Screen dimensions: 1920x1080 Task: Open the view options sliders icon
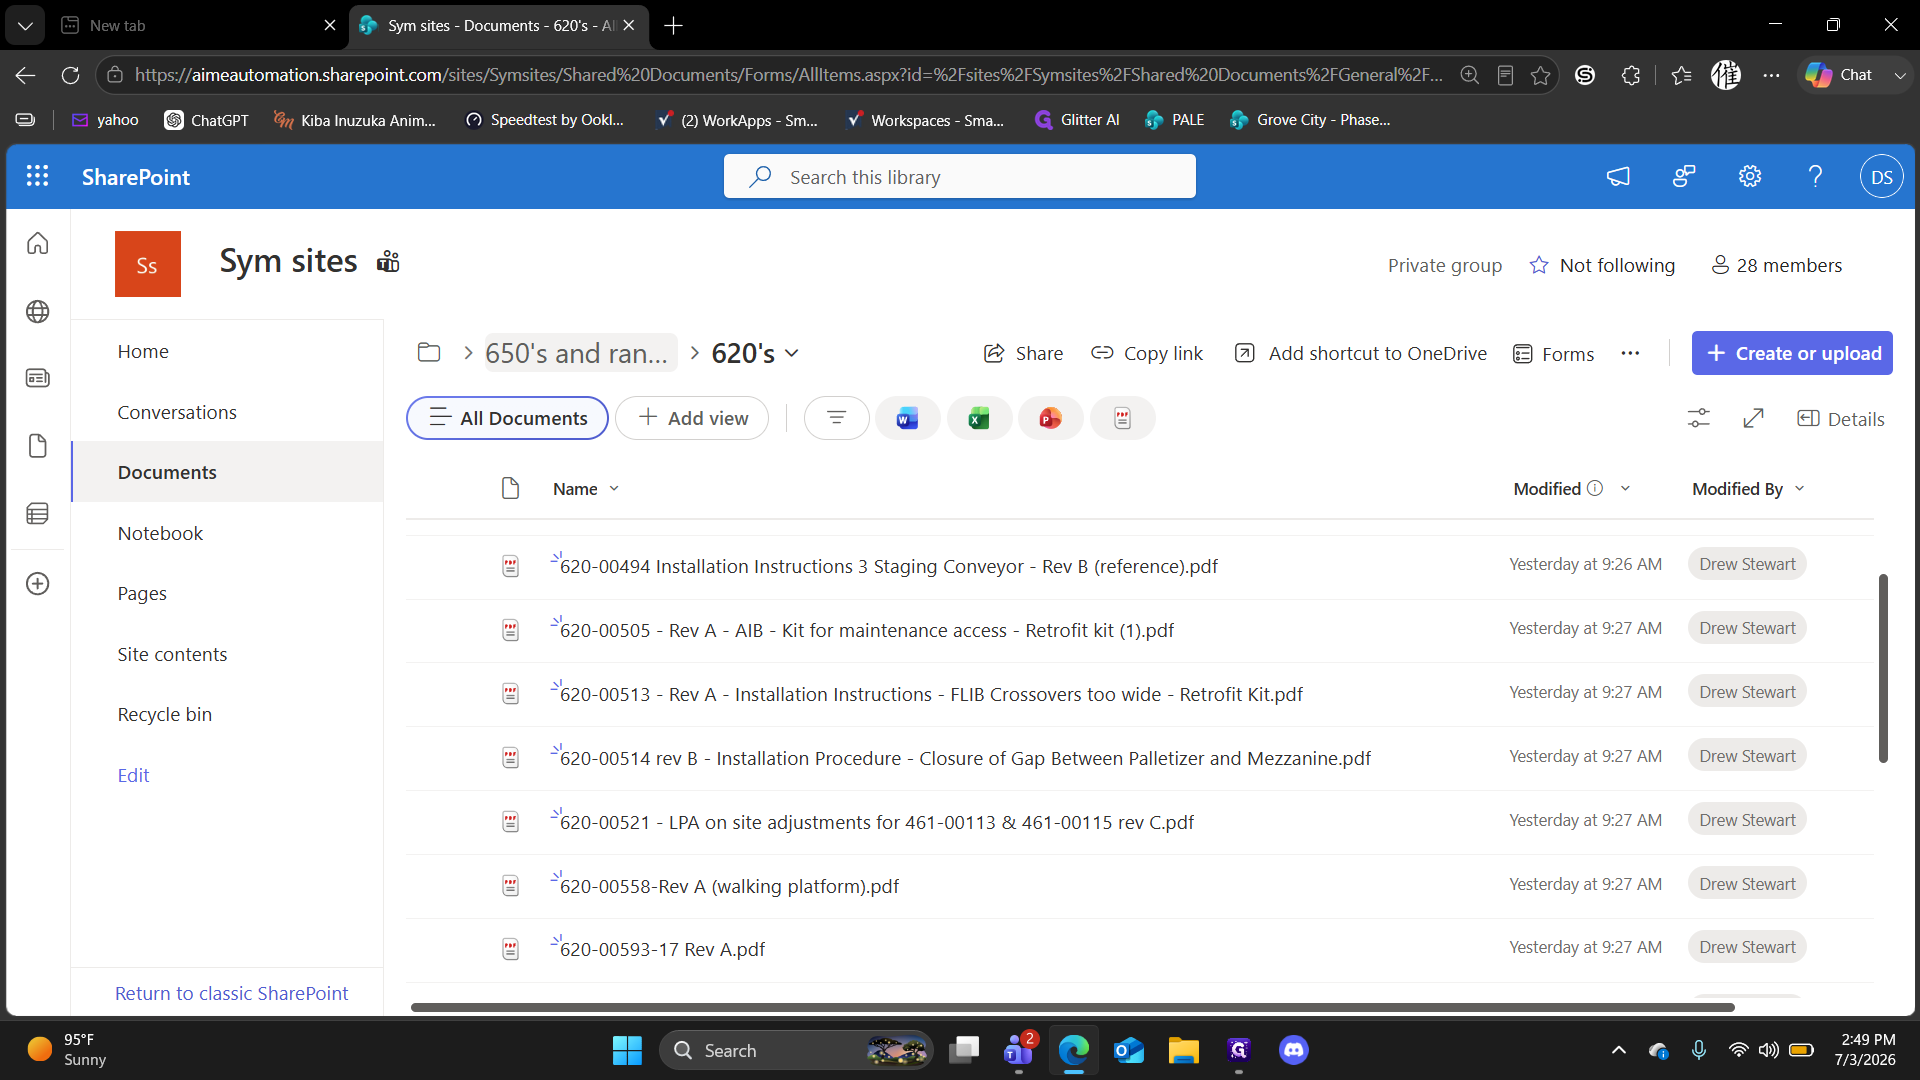coord(1699,418)
